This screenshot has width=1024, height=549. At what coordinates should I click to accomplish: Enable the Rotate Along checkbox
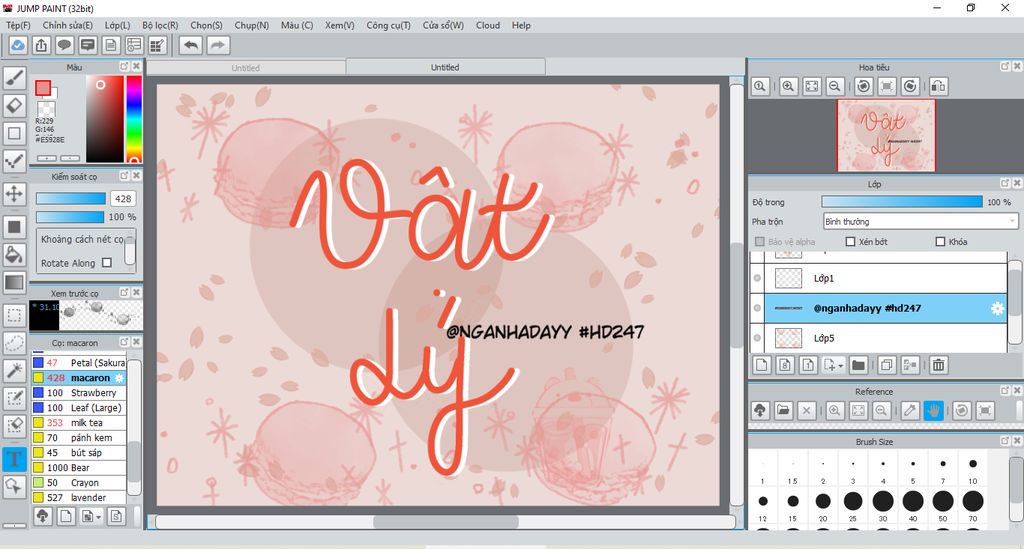(107, 263)
